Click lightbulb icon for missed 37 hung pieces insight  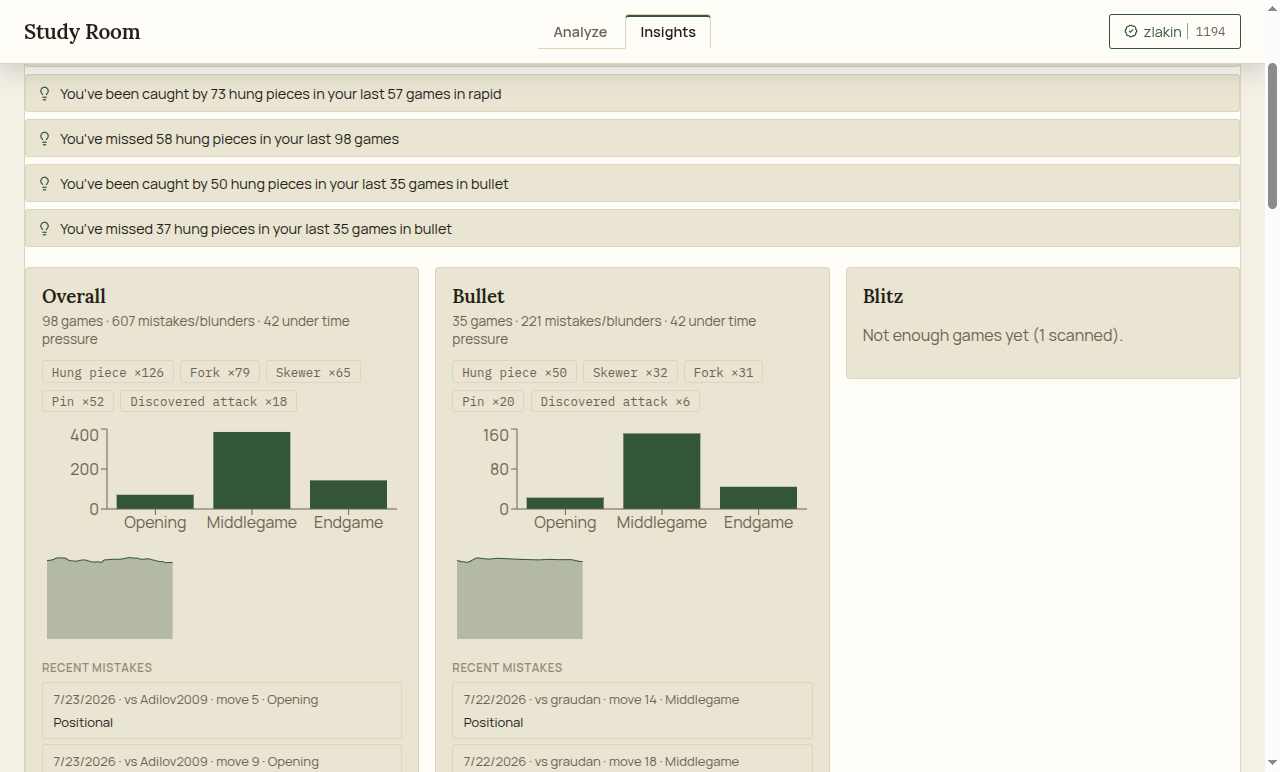(44, 229)
